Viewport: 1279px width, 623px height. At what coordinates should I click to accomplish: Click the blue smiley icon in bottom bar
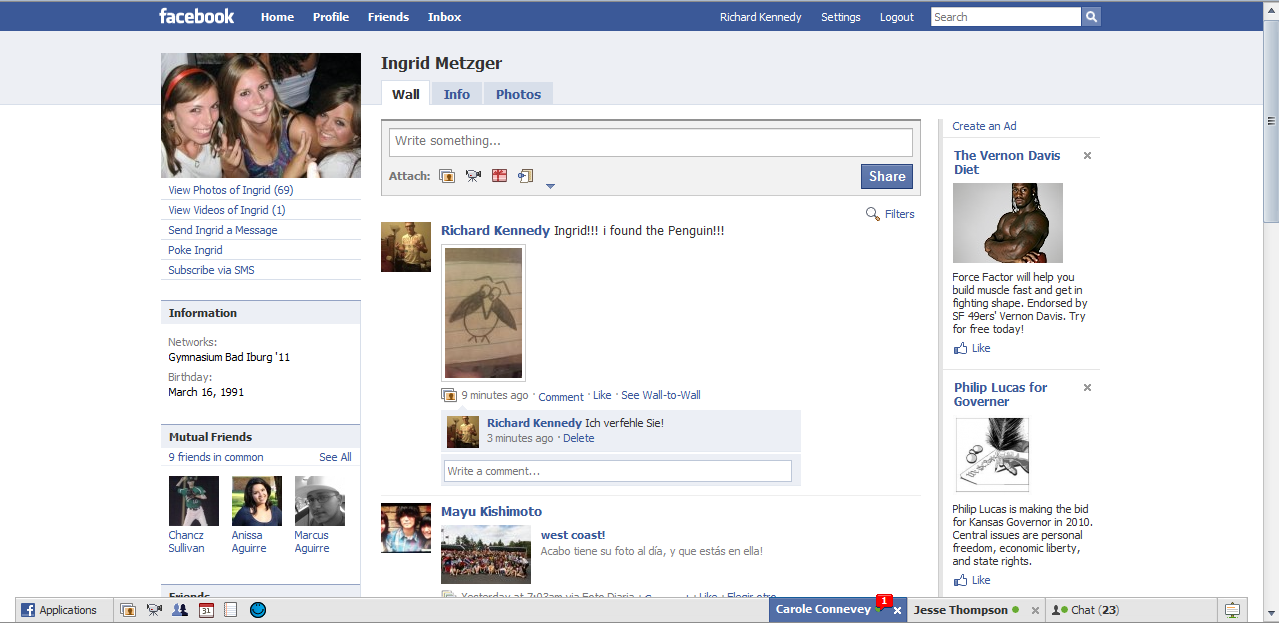258,610
